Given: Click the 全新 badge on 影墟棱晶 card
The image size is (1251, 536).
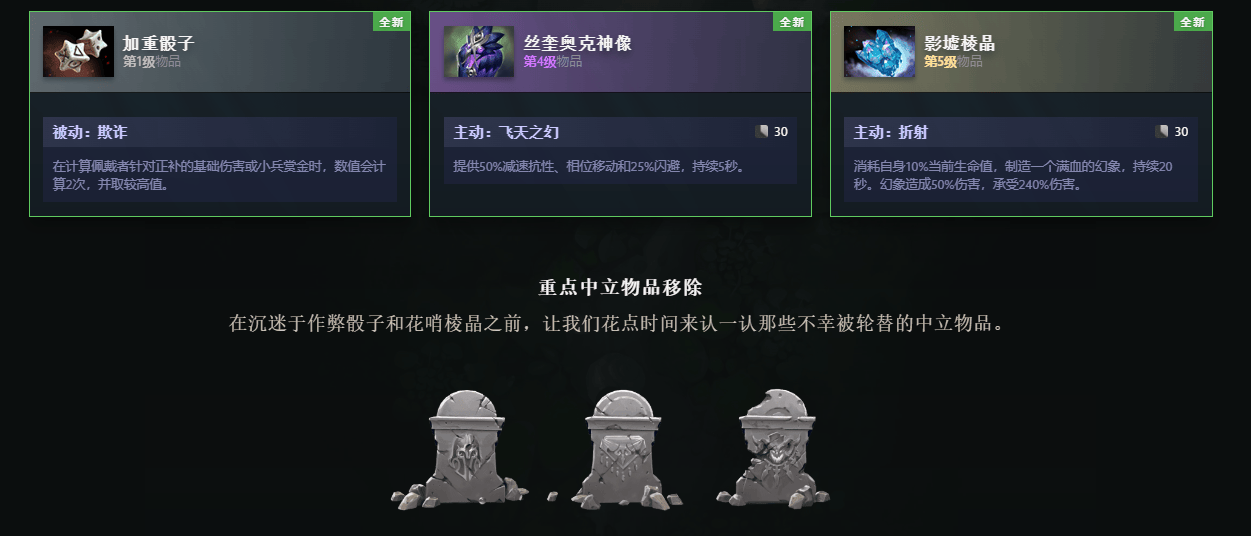Looking at the screenshot, I should coord(1192,22).
